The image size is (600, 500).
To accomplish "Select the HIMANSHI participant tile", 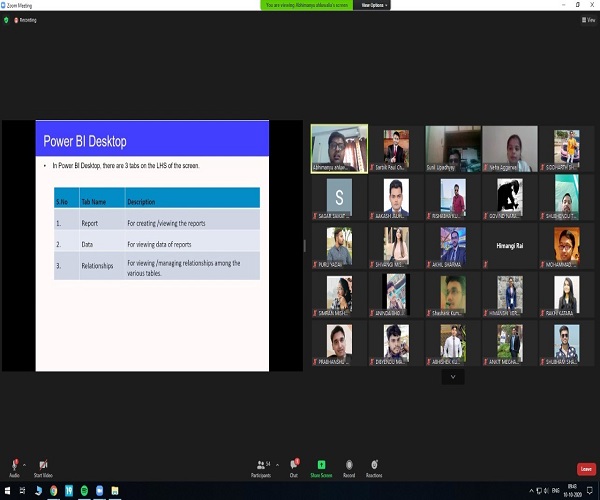I will click(x=510, y=295).
